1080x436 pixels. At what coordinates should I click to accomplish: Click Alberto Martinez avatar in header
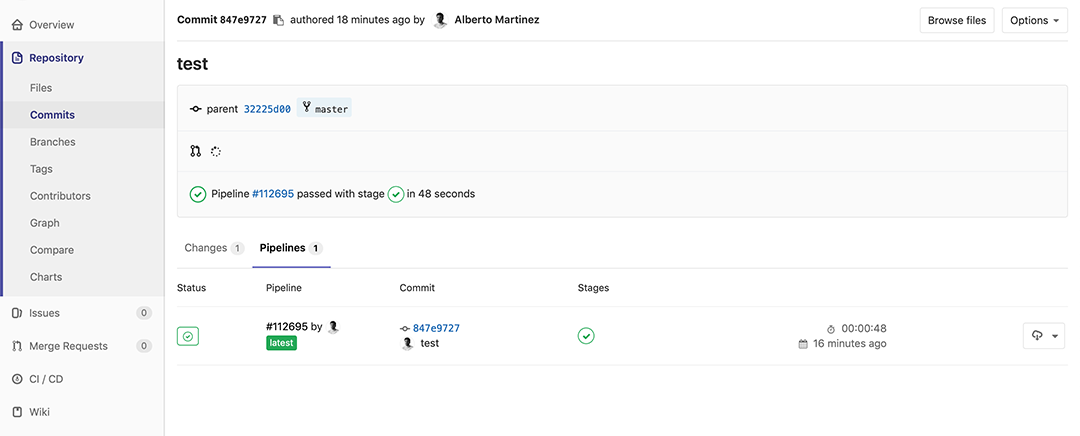tap(440, 20)
